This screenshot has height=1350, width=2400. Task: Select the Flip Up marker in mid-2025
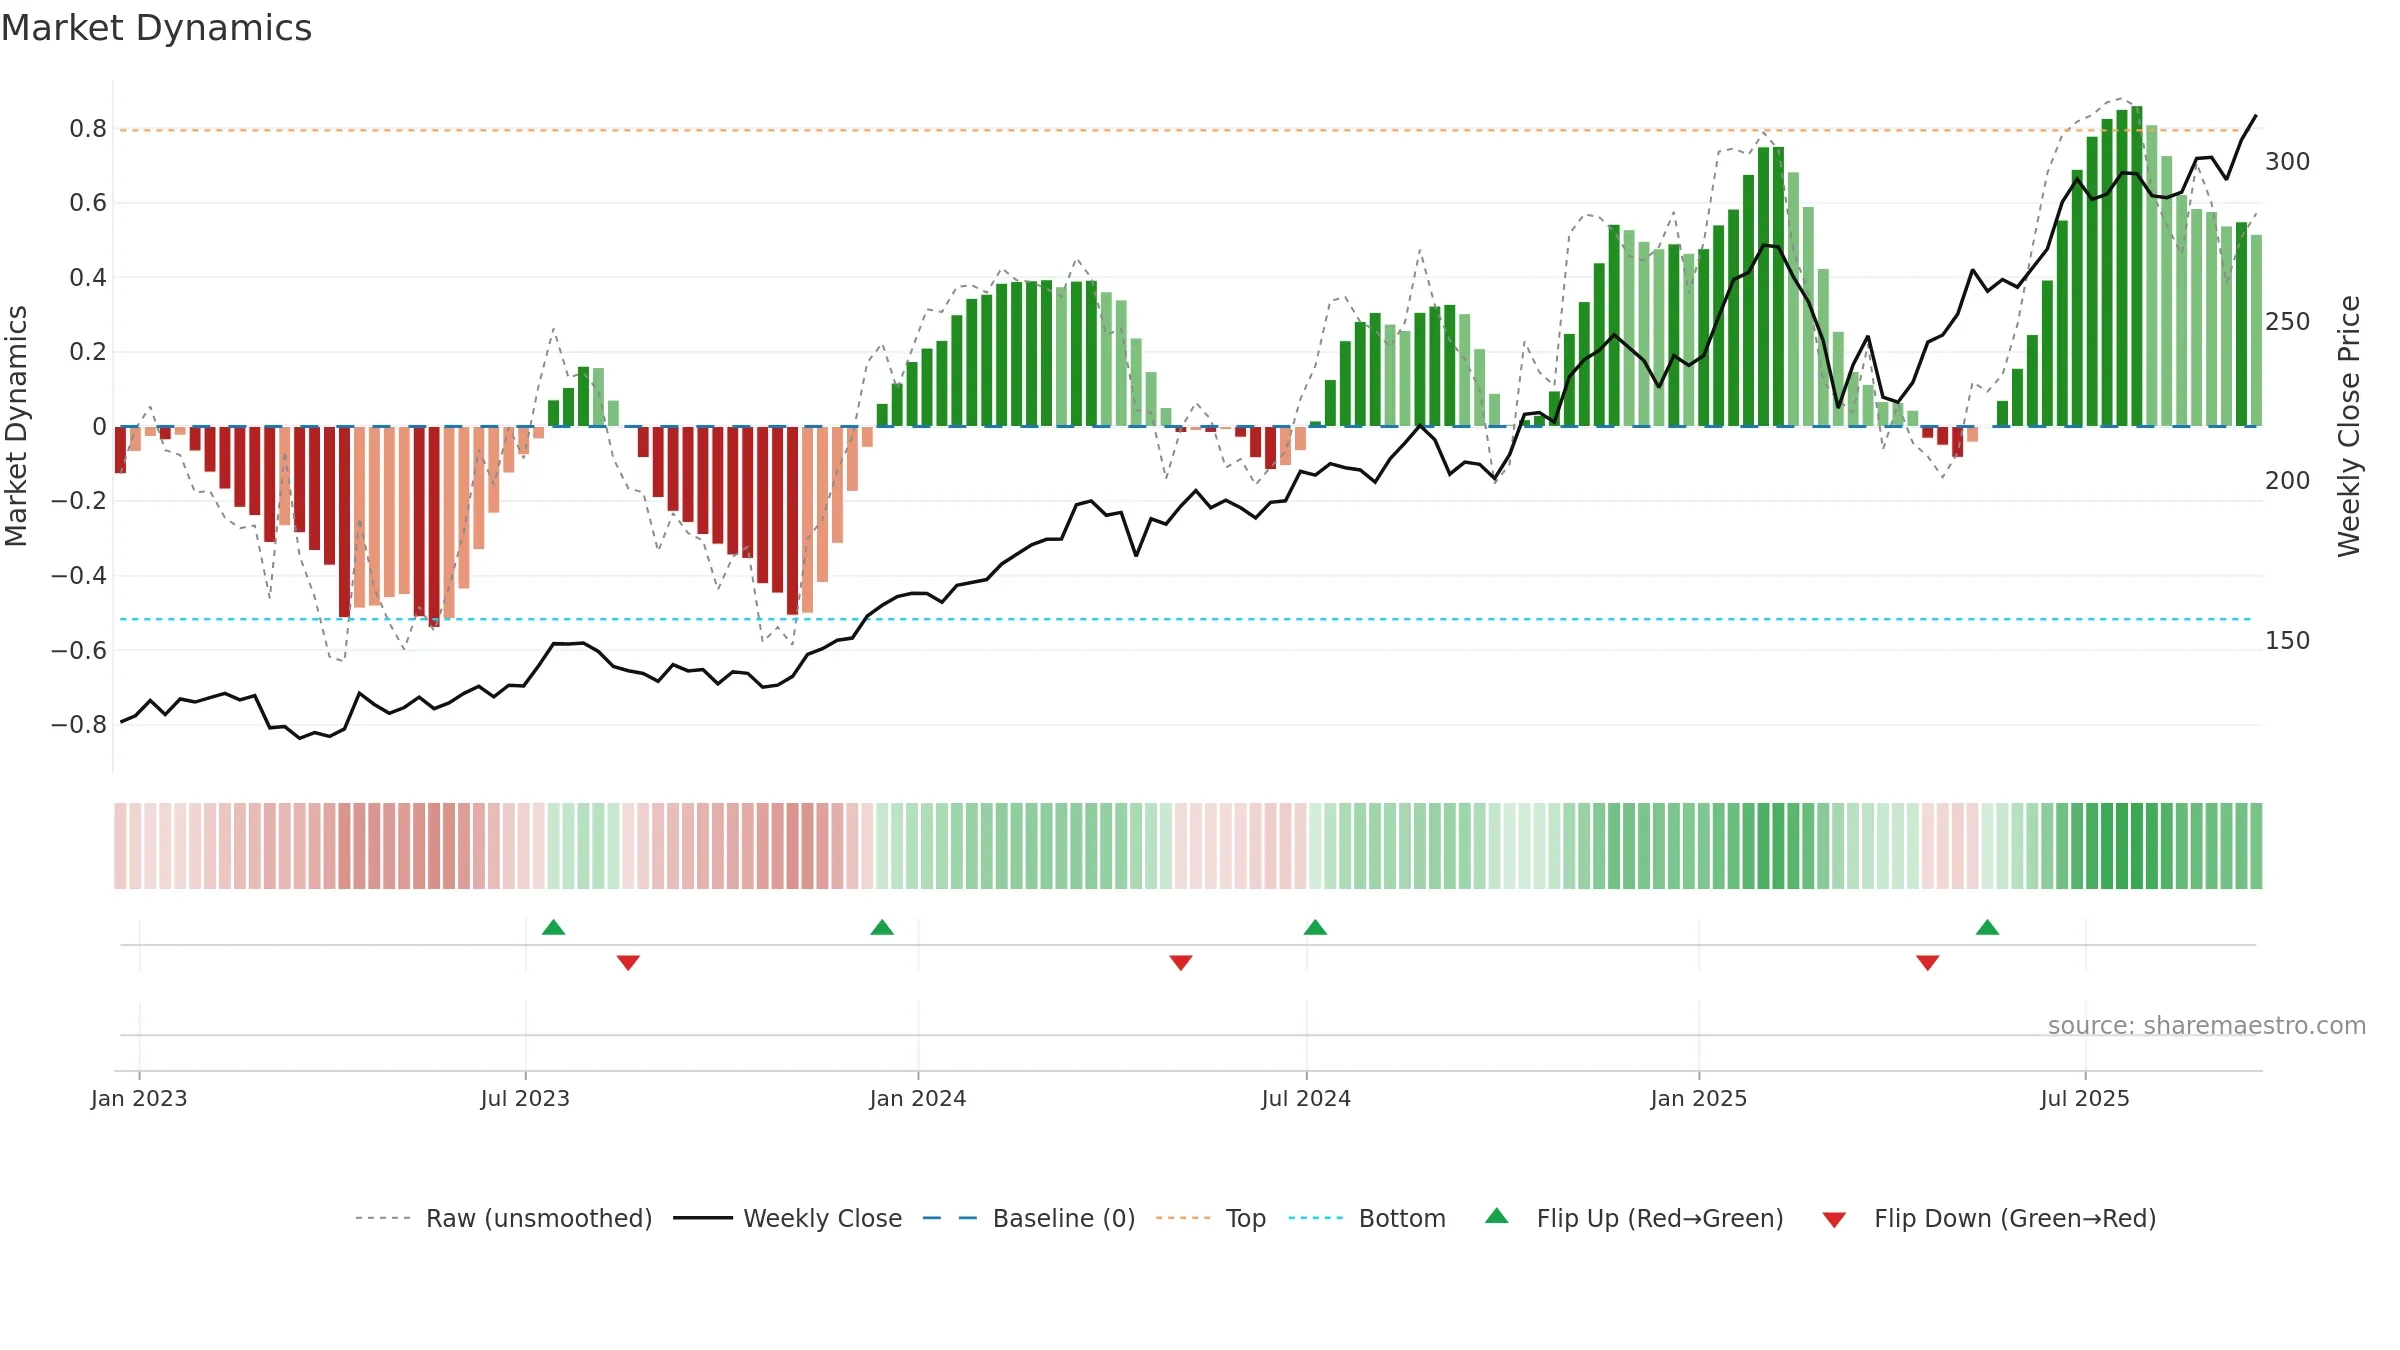pyautogui.click(x=1987, y=927)
